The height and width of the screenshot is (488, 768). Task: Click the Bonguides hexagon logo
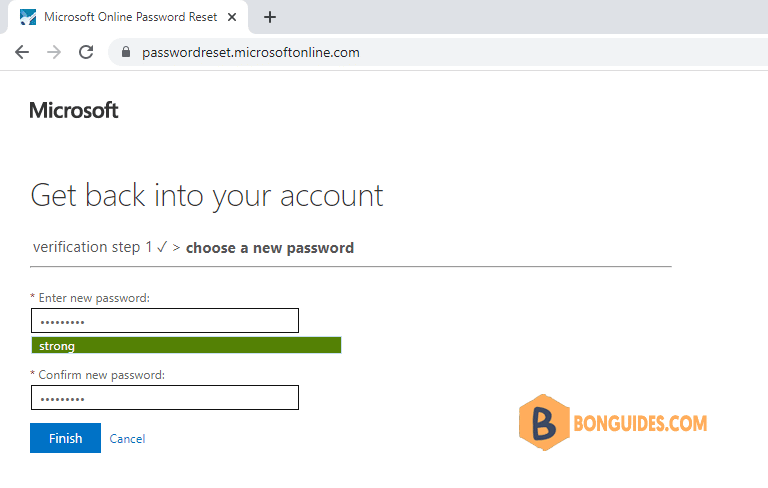point(544,422)
